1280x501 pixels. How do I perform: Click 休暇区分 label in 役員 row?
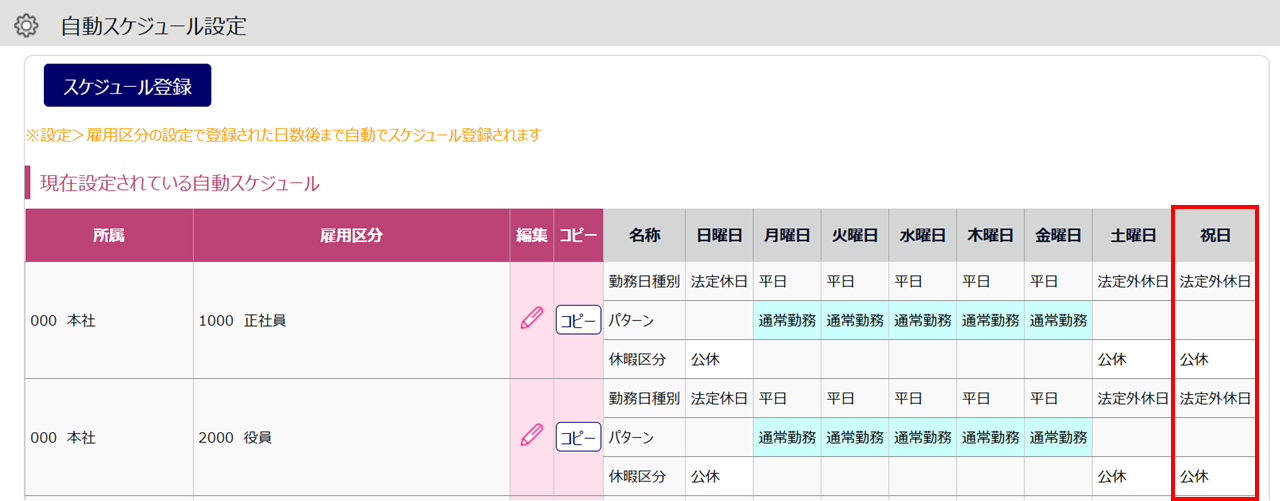click(644, 476)
